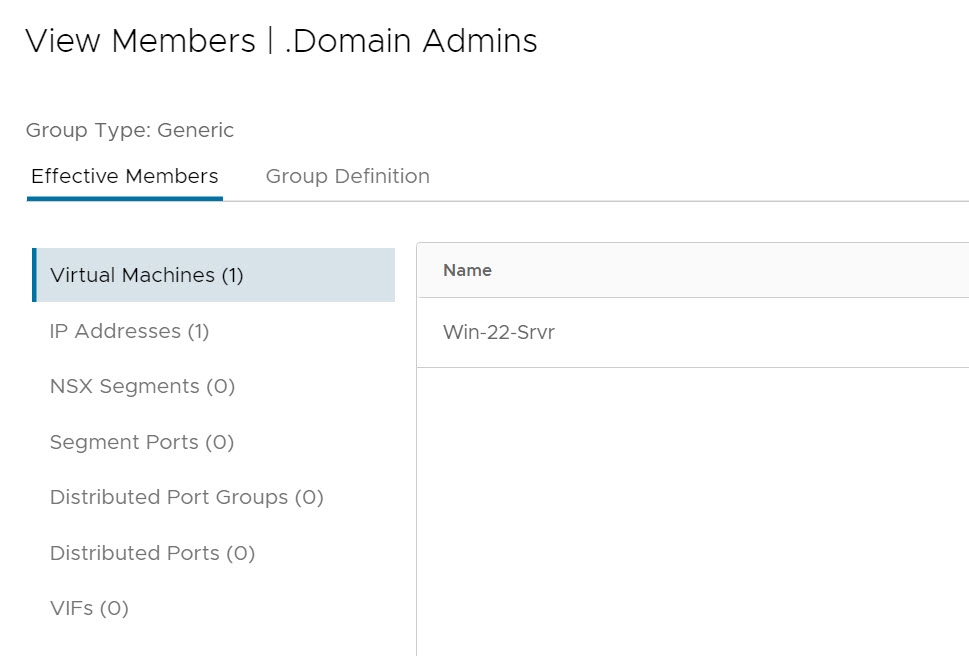This screenshot has height=656, width=969.
Task: Show IP Addresses (1) members
Action: coord(129,331)
